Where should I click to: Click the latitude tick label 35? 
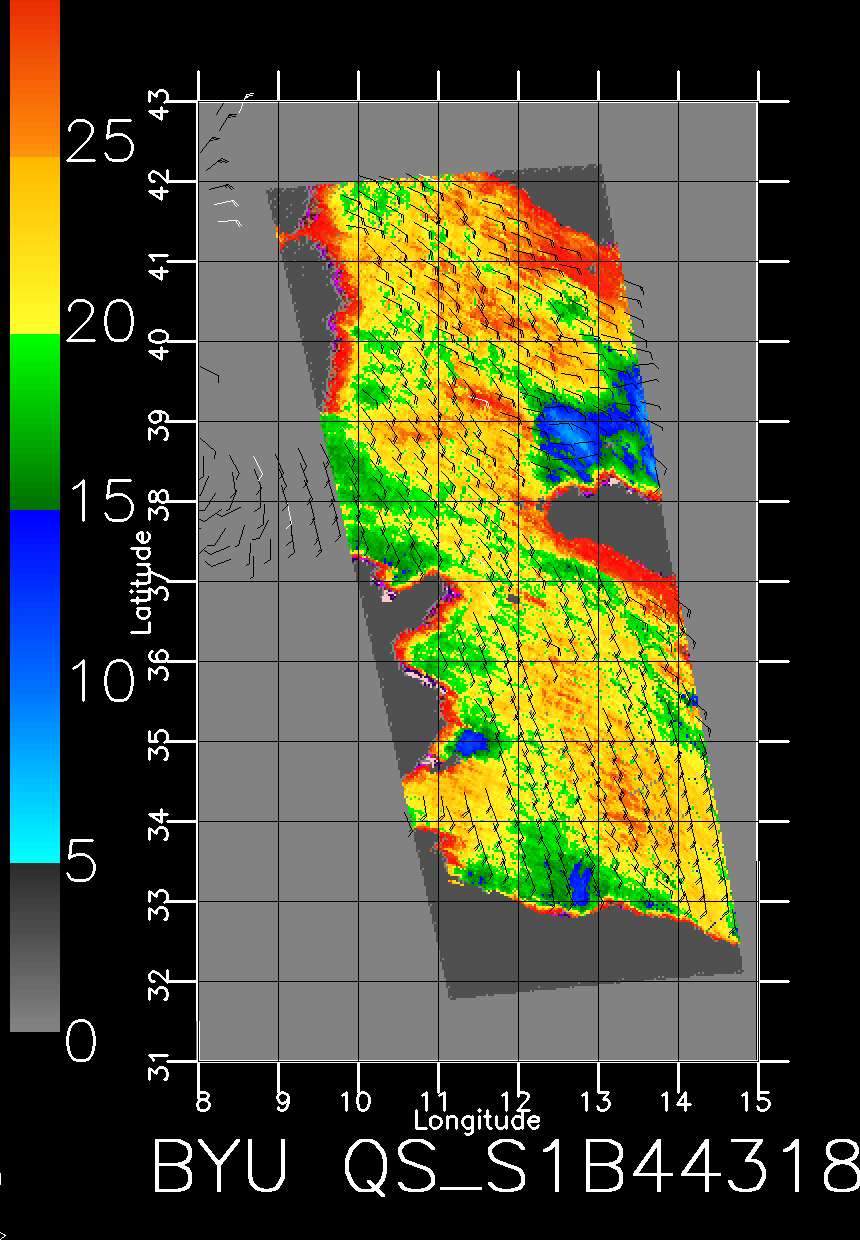click(161, 744)
